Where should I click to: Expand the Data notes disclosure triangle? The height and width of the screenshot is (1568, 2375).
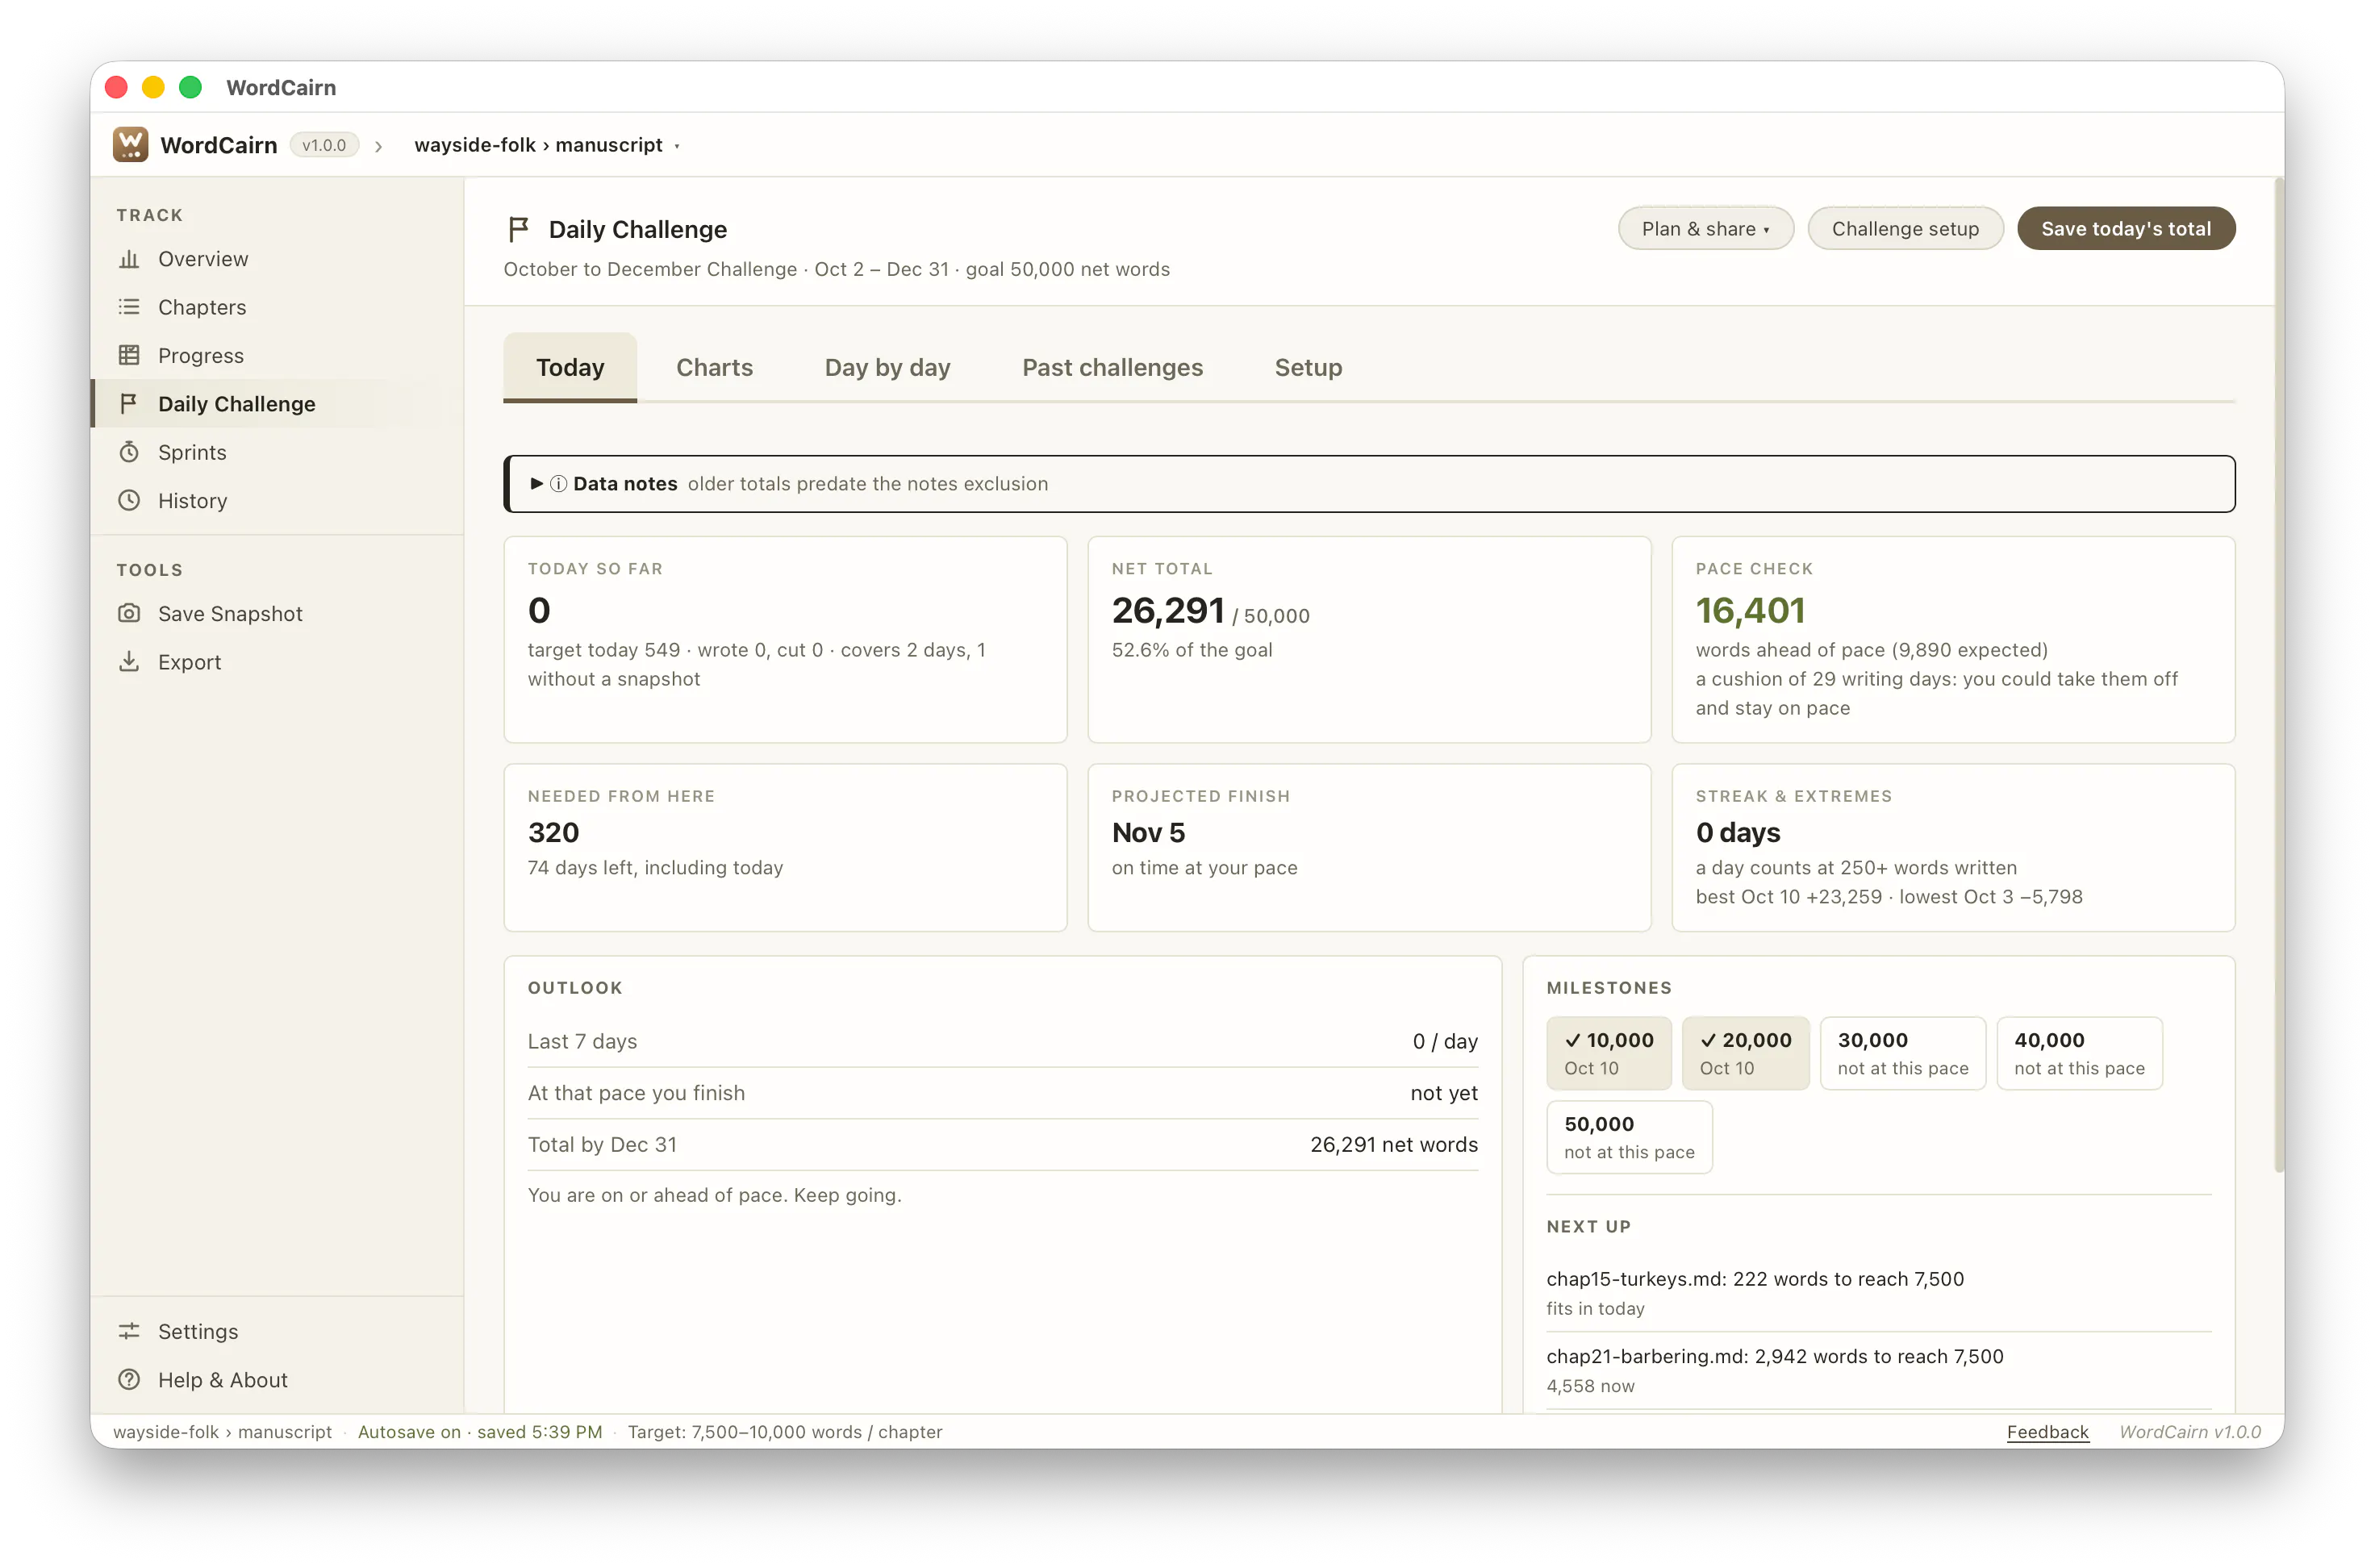537,484
